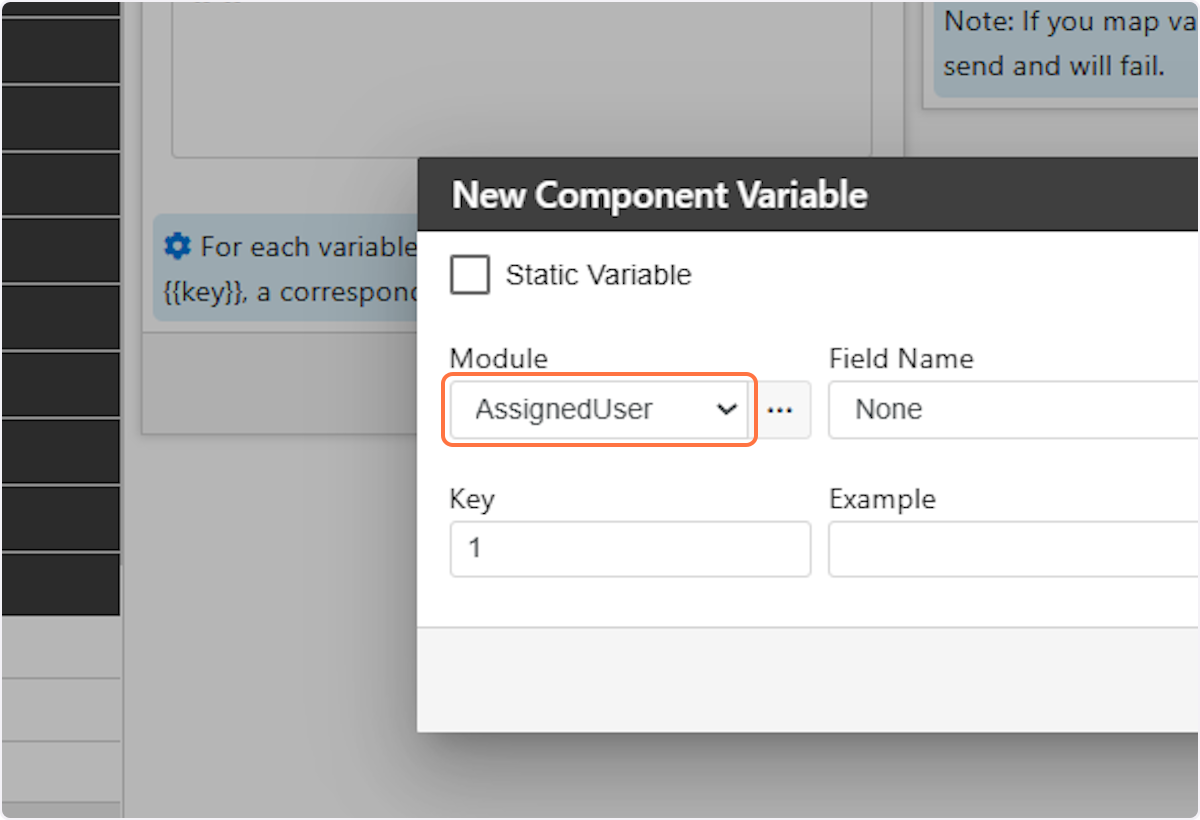Click the Field Name label
This screenshot has width=1200, height=820.
901,359
